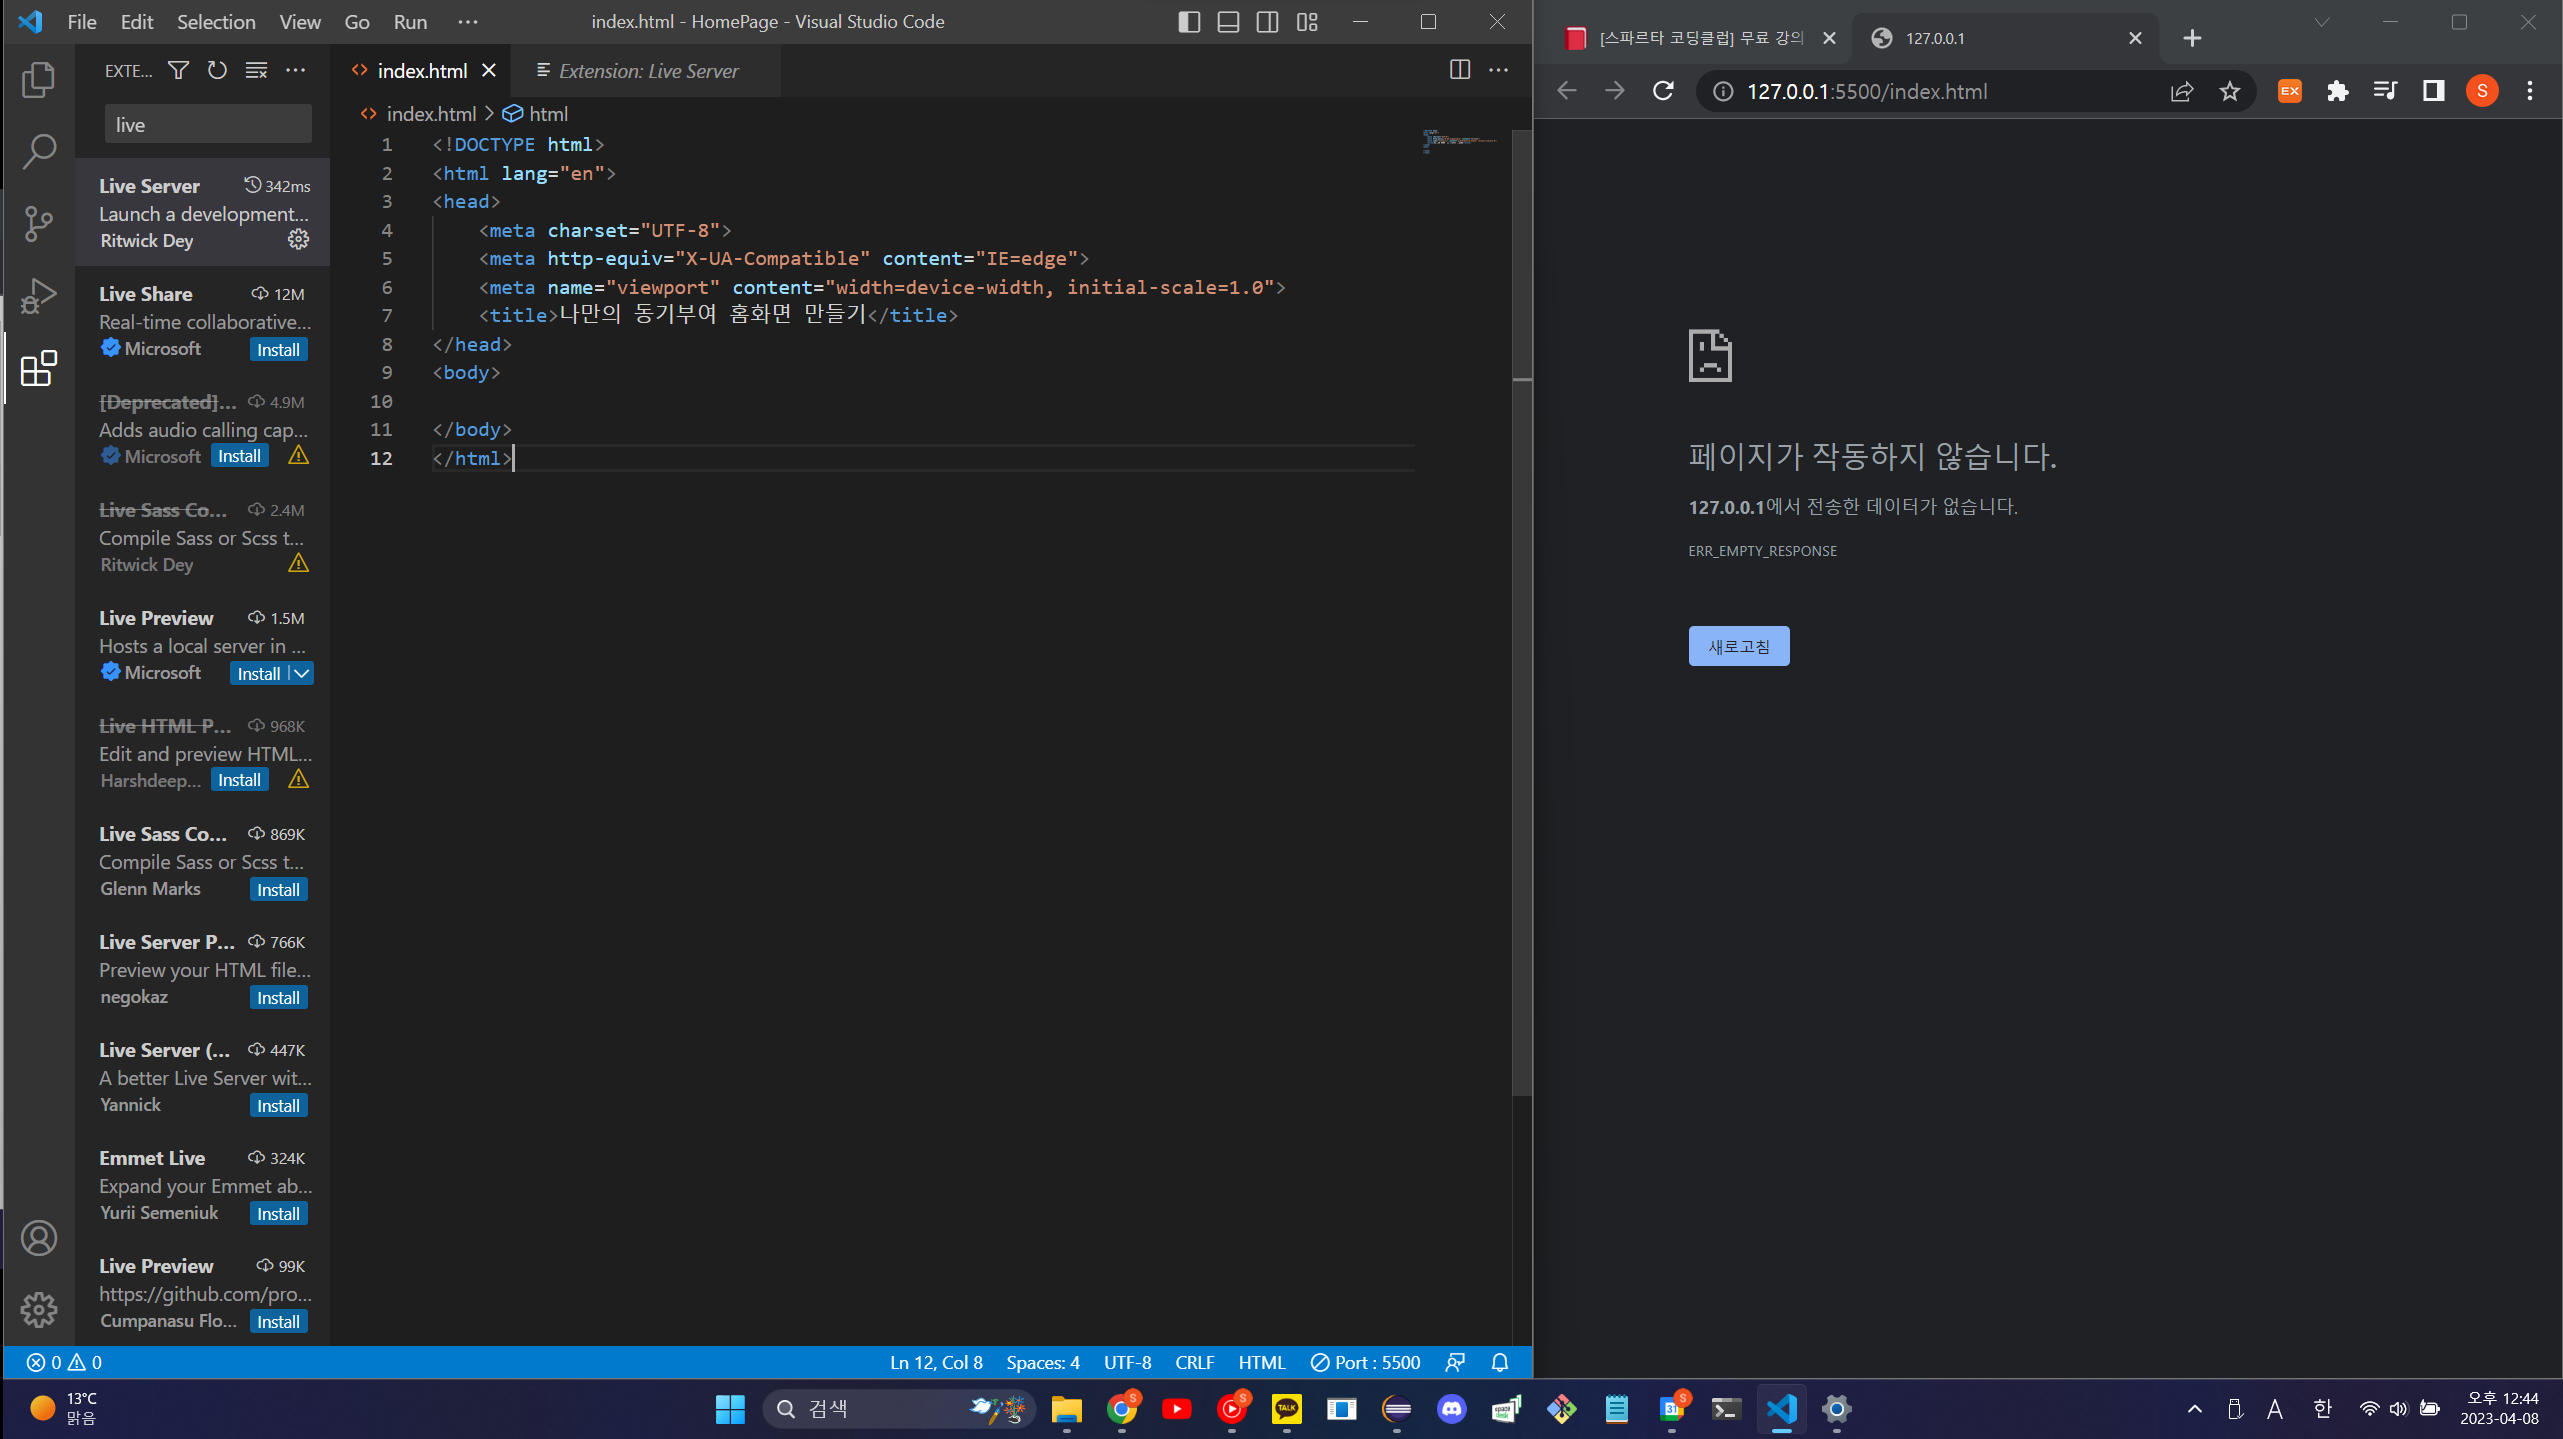Show hidden menu items ellipsis
Image resolution: width=2563 pixels, height=1439 pixels.
[x=467, y=22]
